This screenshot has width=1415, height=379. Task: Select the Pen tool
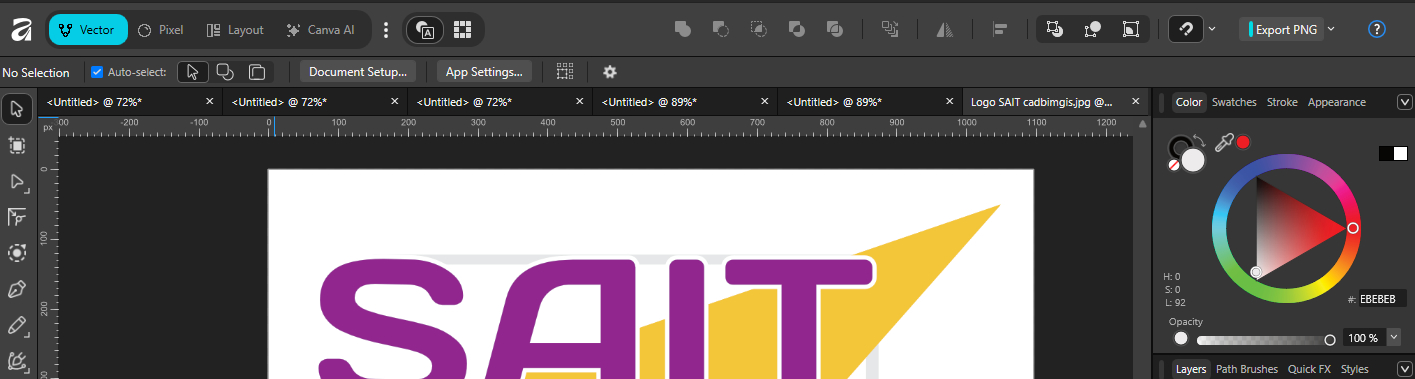(x=17, y=289)
